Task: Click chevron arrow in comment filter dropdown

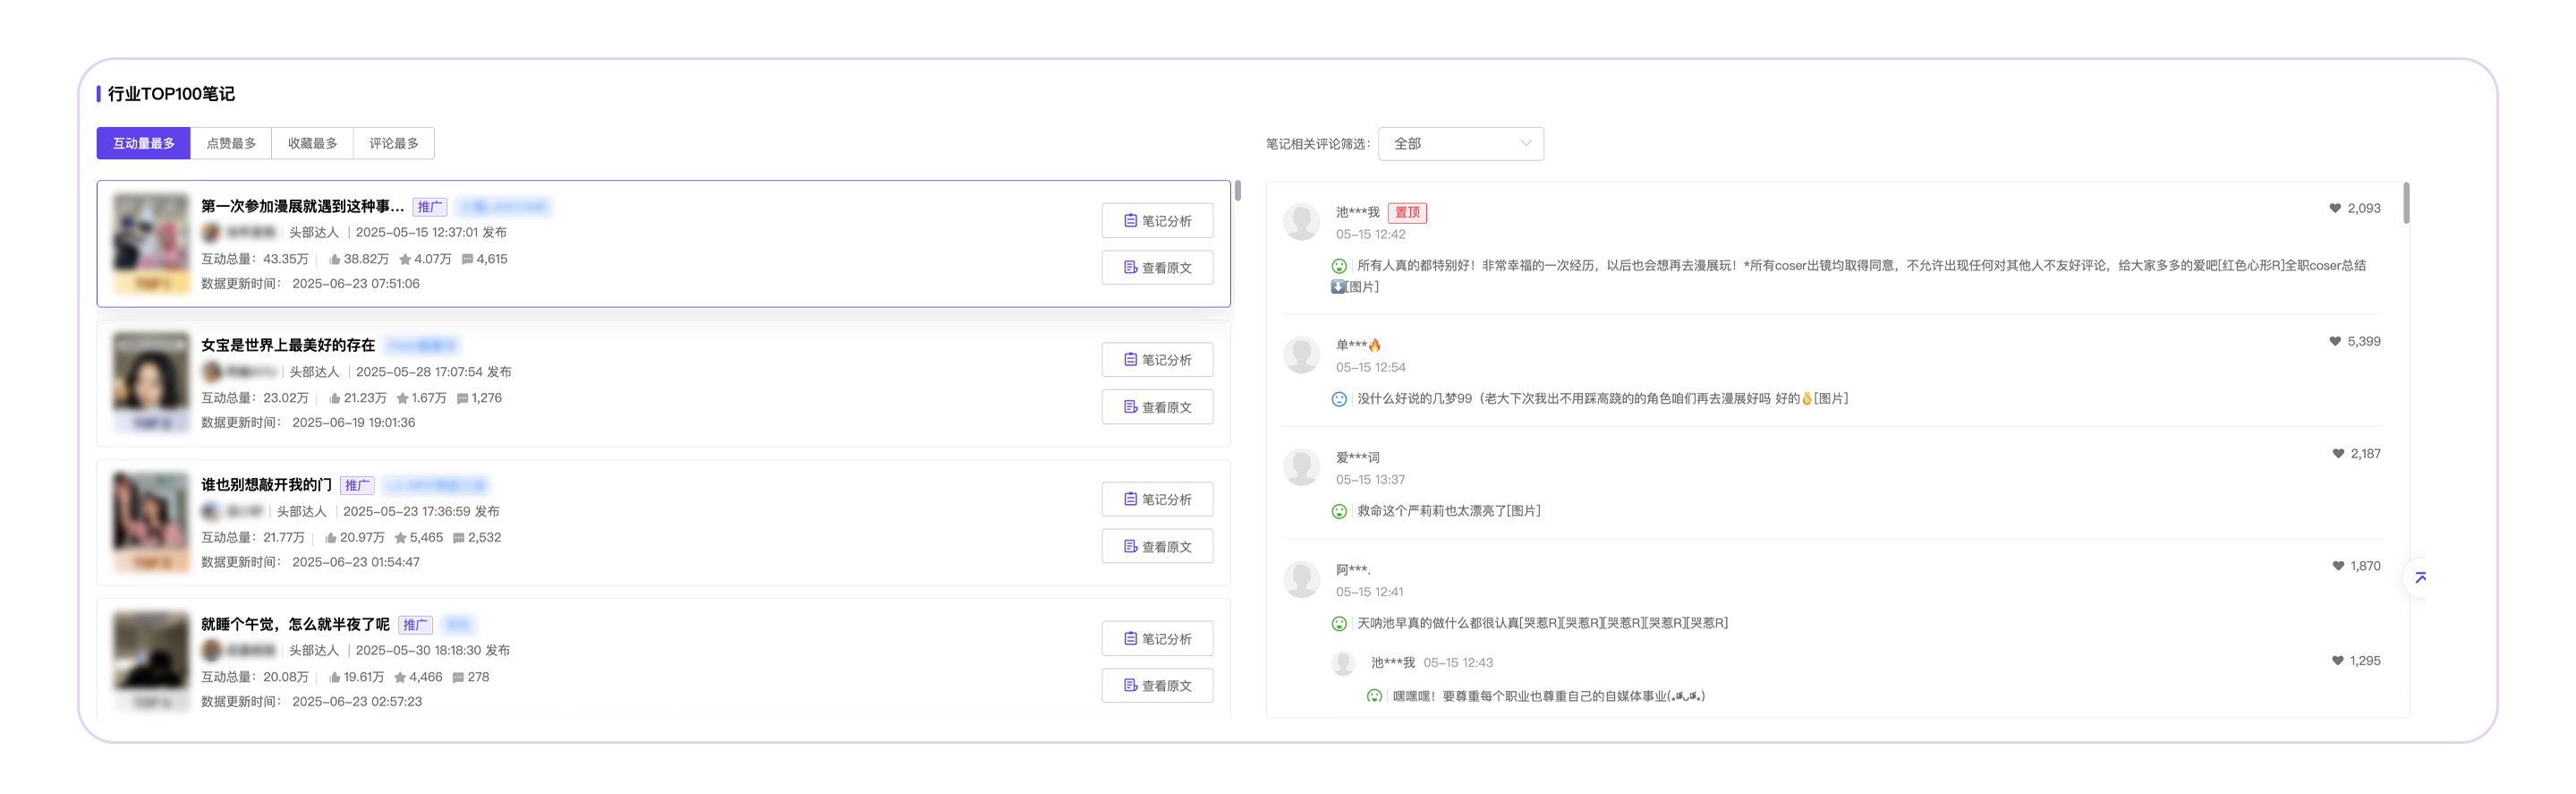Action: click(x=1525, y=143)
